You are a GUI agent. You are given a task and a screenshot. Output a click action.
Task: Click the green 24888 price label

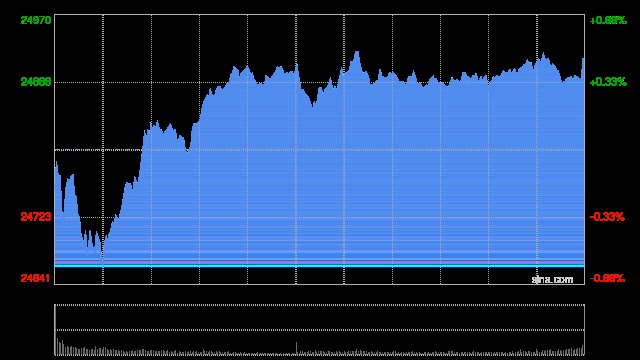point(36,82)
